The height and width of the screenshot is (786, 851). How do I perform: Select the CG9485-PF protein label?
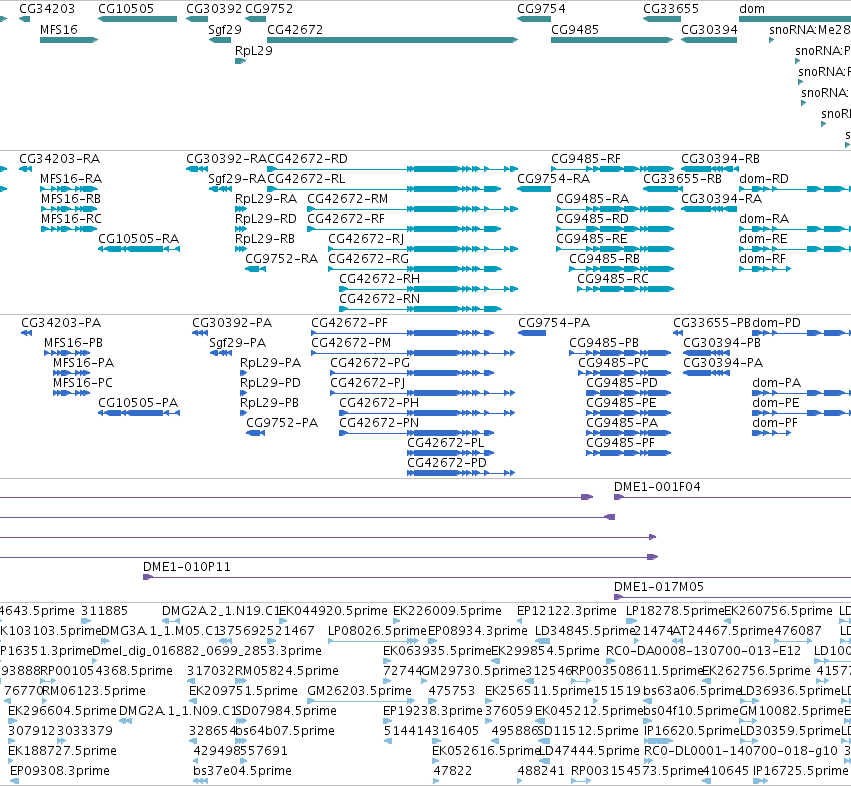click(x=620, y=443)
